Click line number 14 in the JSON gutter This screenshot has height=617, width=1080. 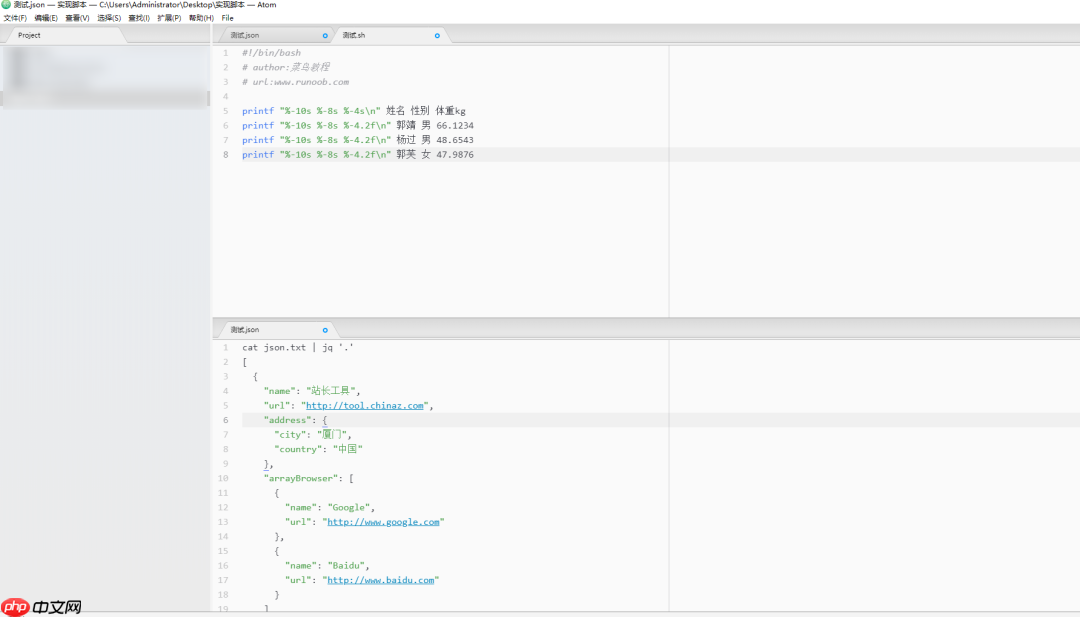(x=222, y=536)
